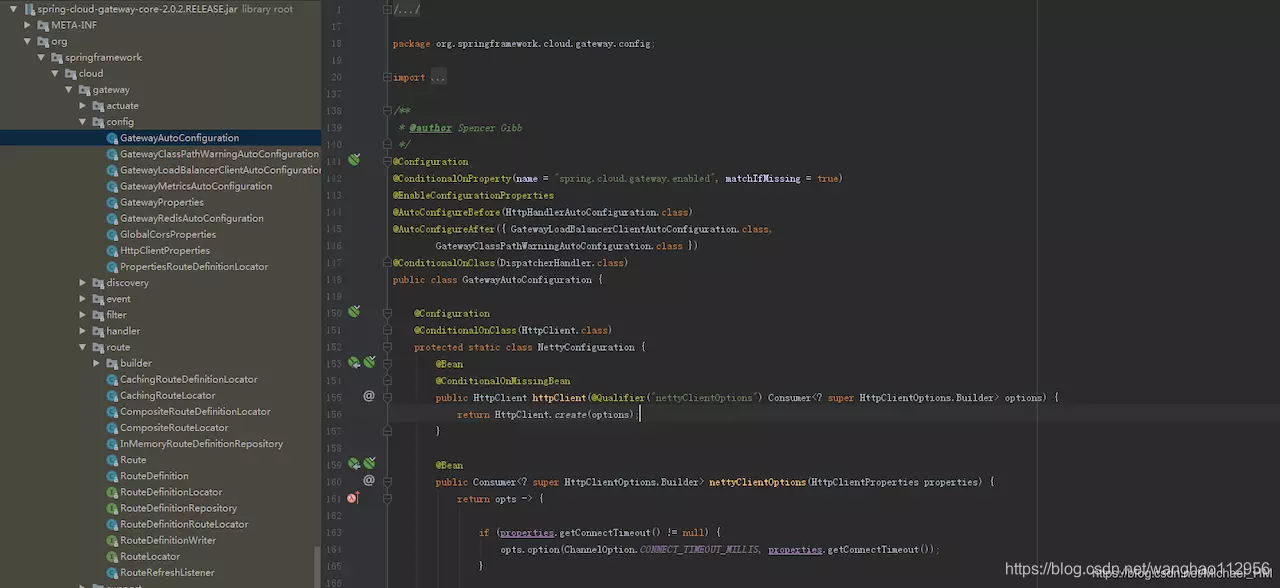Viewport: 1280px width, 588px height.
Task: Click the class icon beside GatewayMetricsAutoConfiguration
Action: tap(112, 186)
